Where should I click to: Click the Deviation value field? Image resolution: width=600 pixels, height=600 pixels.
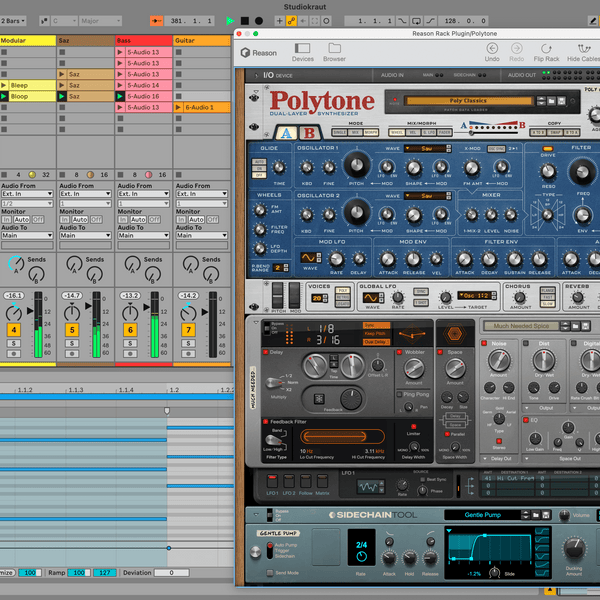pos(171,573)
